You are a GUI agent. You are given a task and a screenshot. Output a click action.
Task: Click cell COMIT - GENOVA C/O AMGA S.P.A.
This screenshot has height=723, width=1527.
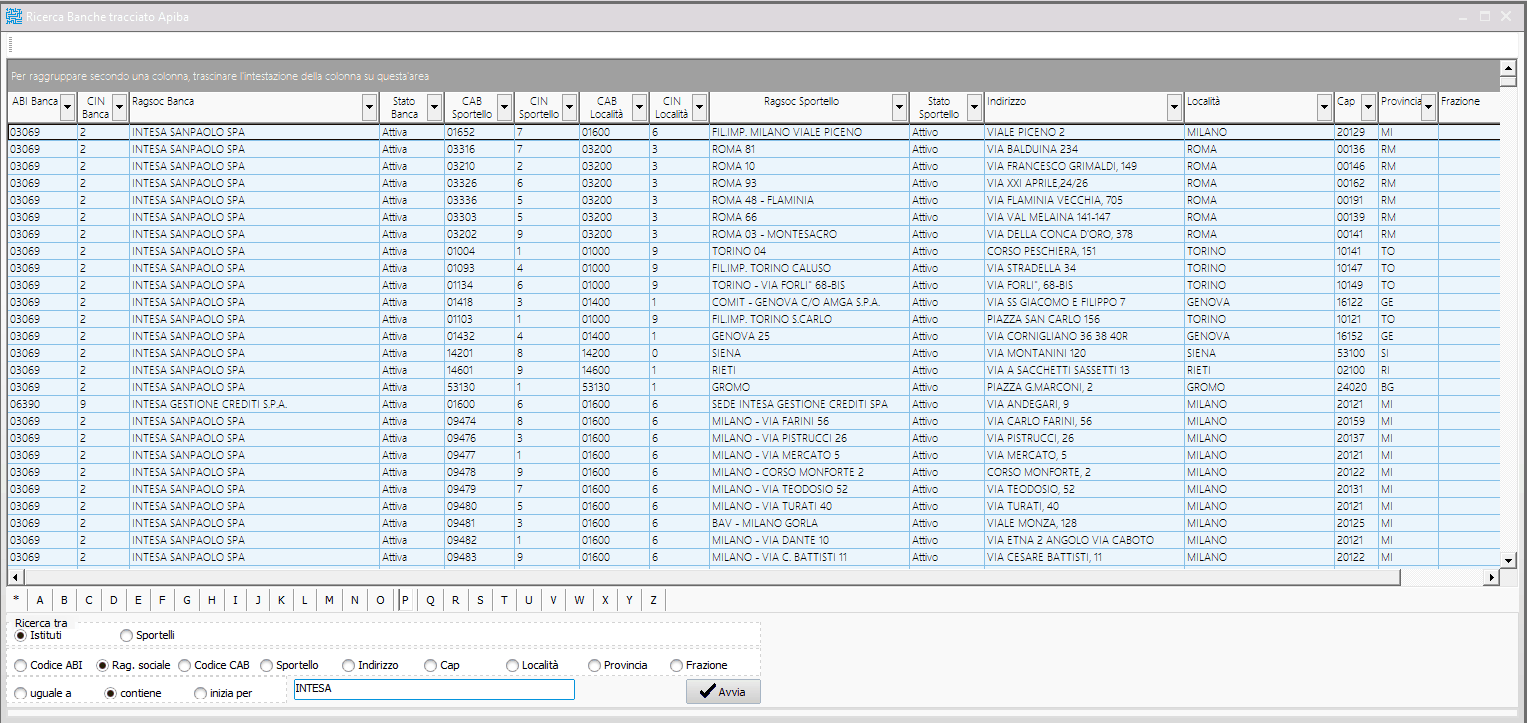(809, 302)
